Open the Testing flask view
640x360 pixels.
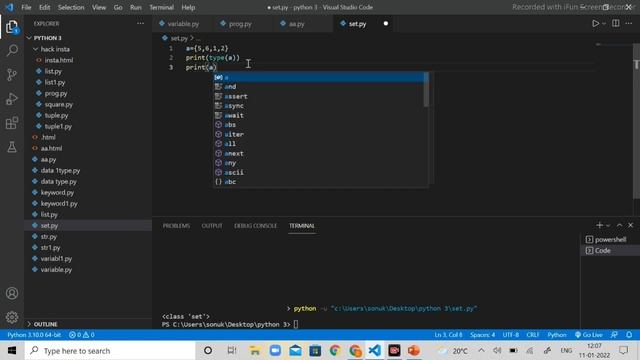12,147
